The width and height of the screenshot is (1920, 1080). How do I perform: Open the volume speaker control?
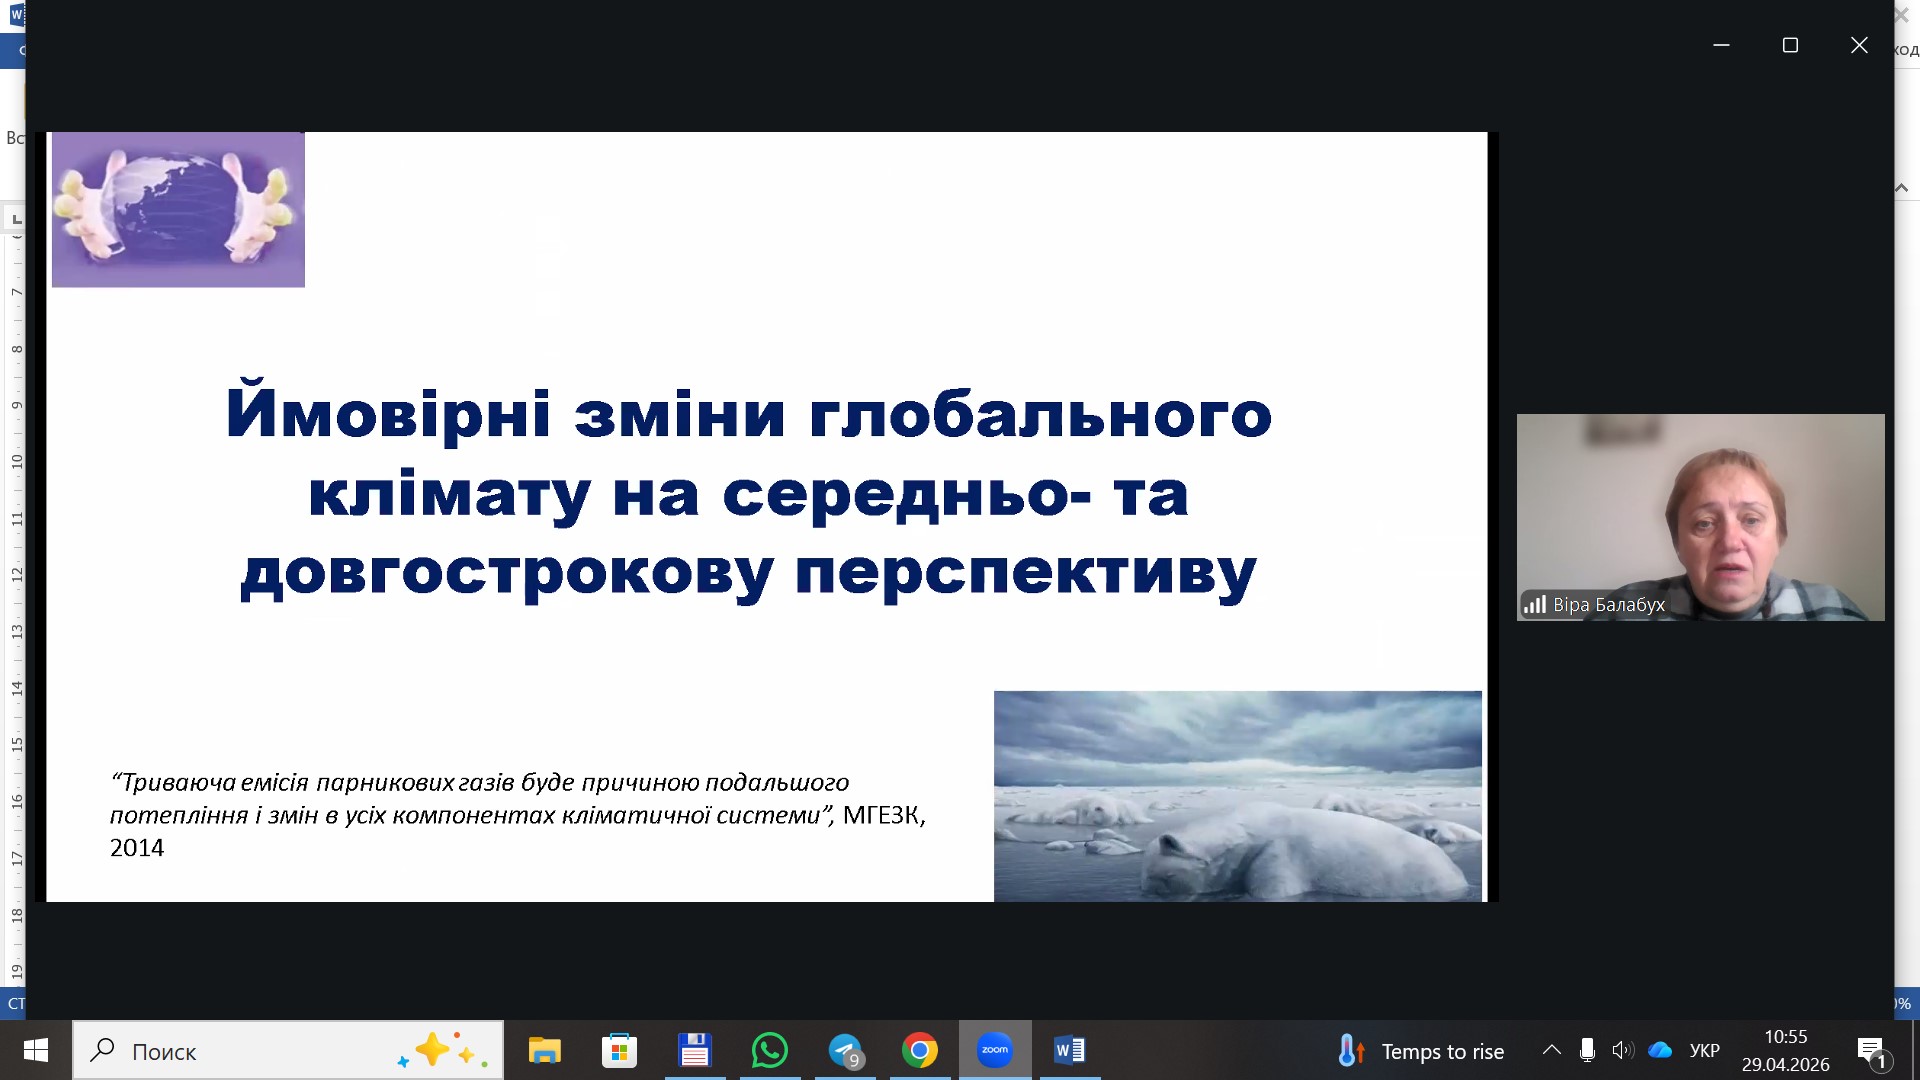[1622, 1050]
